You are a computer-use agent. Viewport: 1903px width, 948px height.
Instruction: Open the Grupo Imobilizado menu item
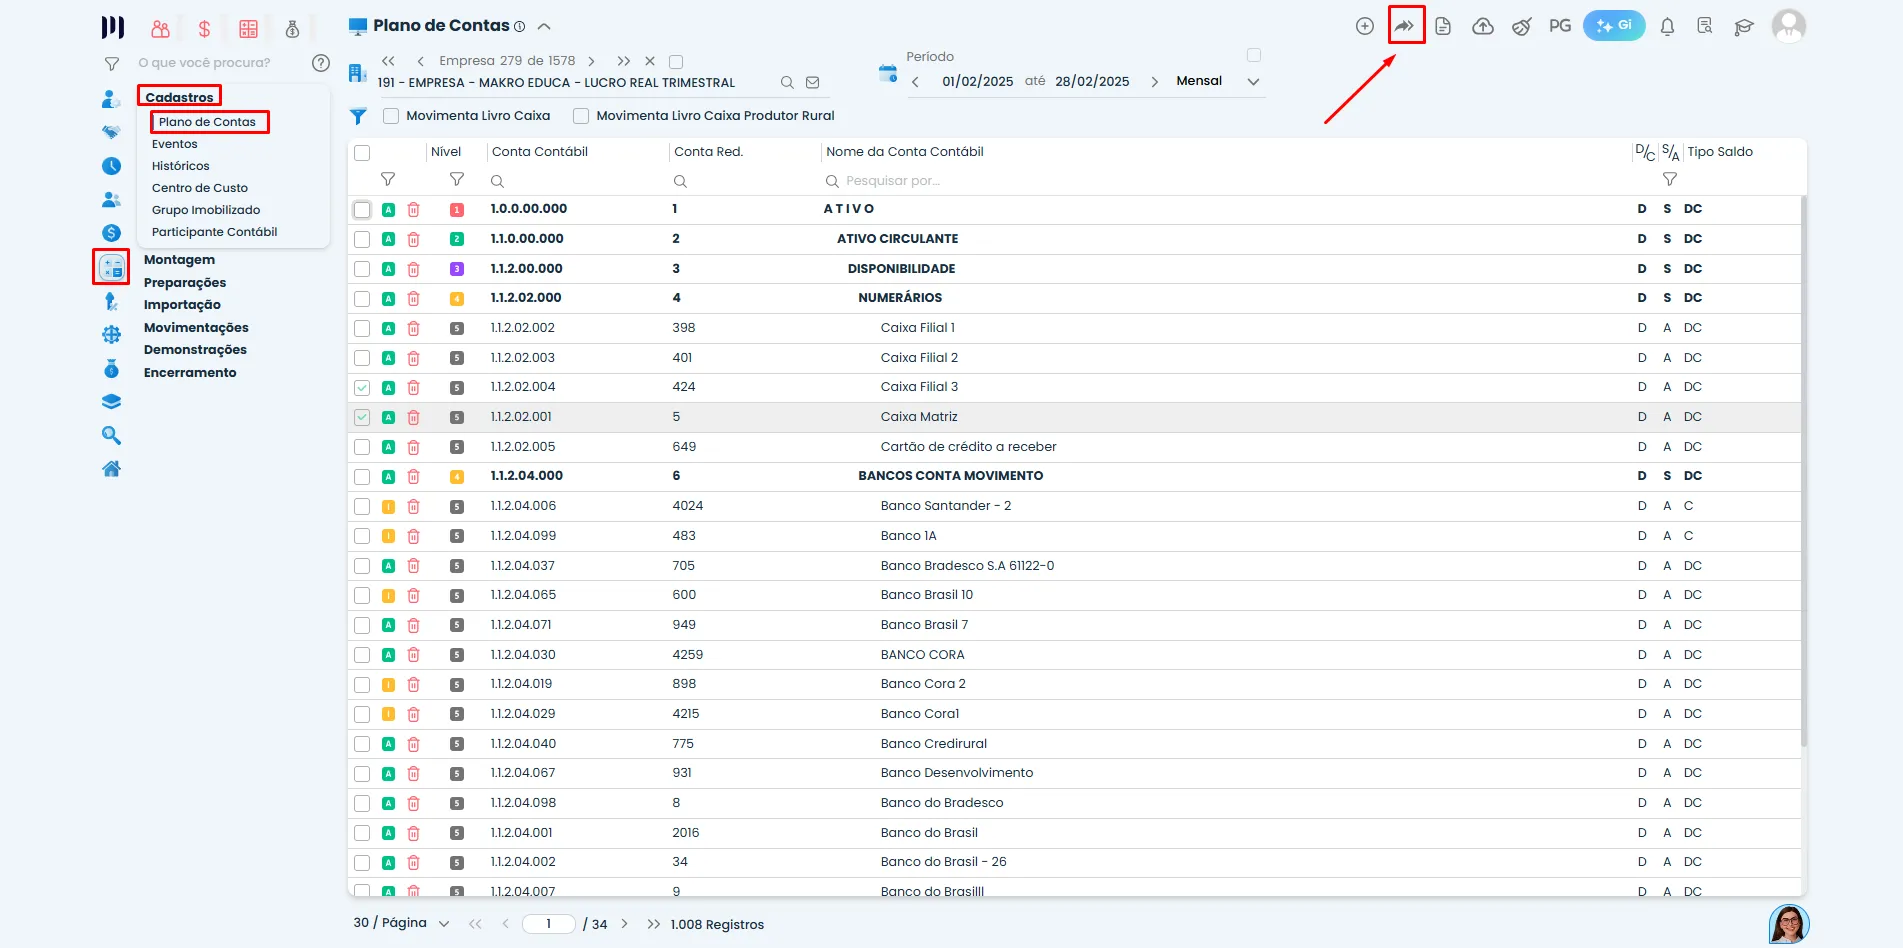[x=206, y=210]
